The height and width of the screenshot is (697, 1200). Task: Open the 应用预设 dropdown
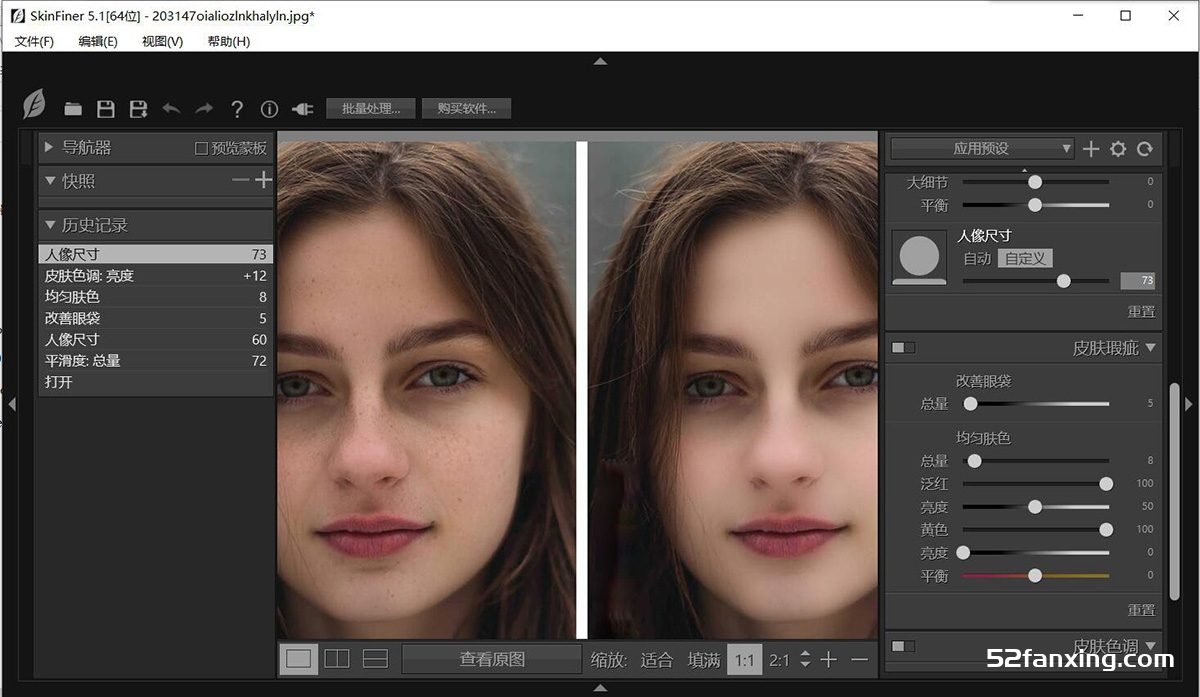[x=982, y=148]
